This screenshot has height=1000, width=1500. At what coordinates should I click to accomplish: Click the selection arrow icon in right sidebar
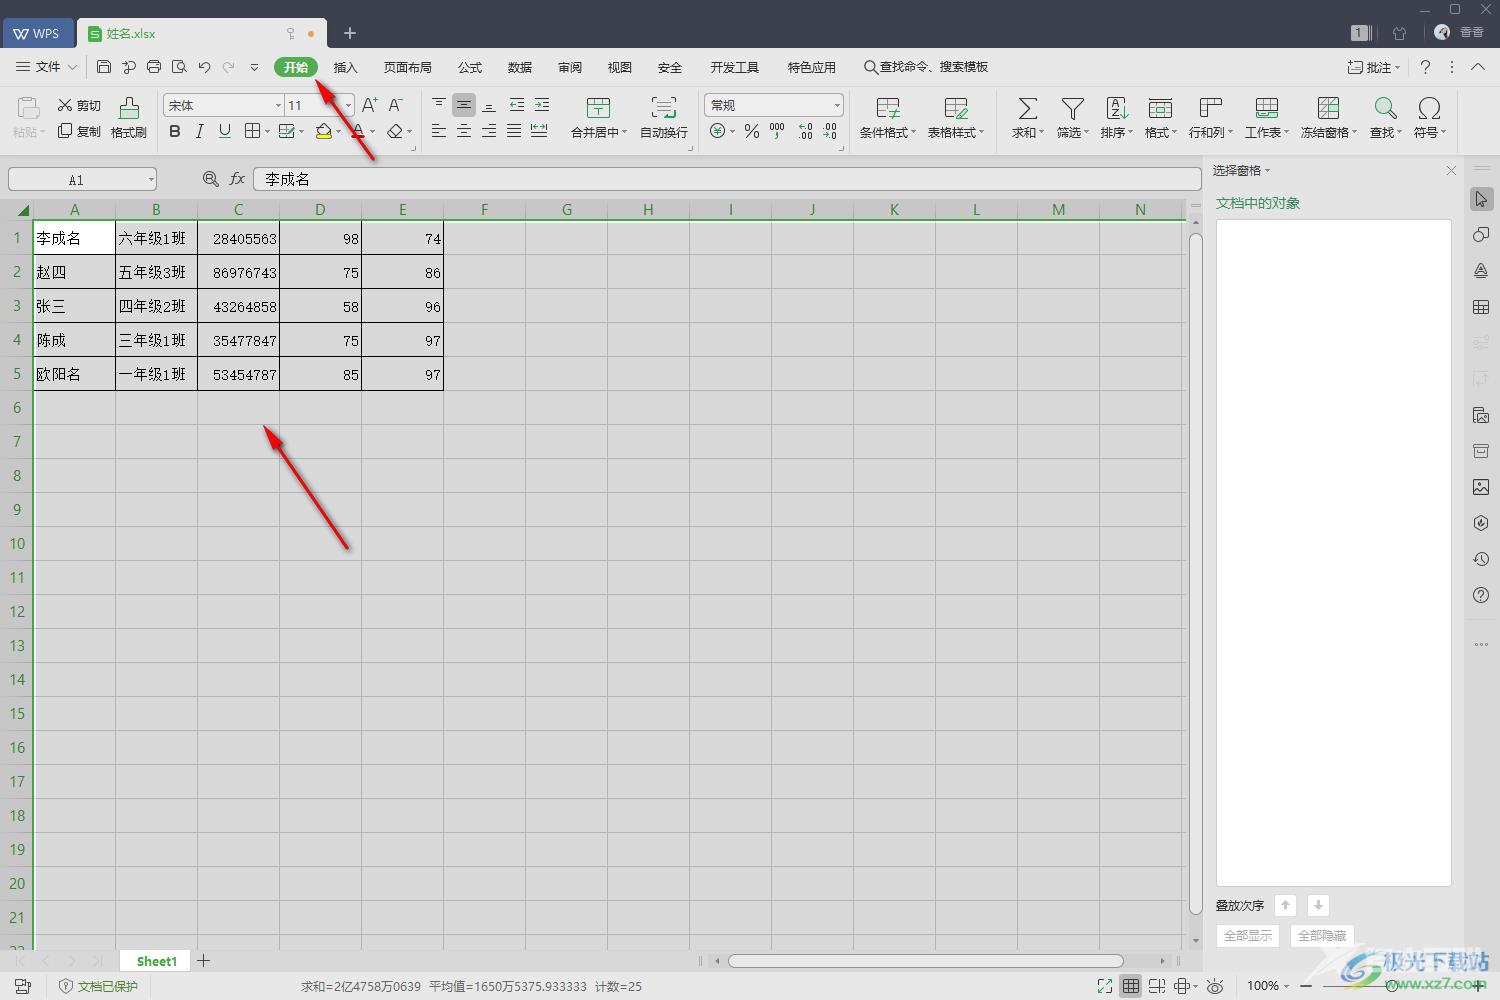1481,199
